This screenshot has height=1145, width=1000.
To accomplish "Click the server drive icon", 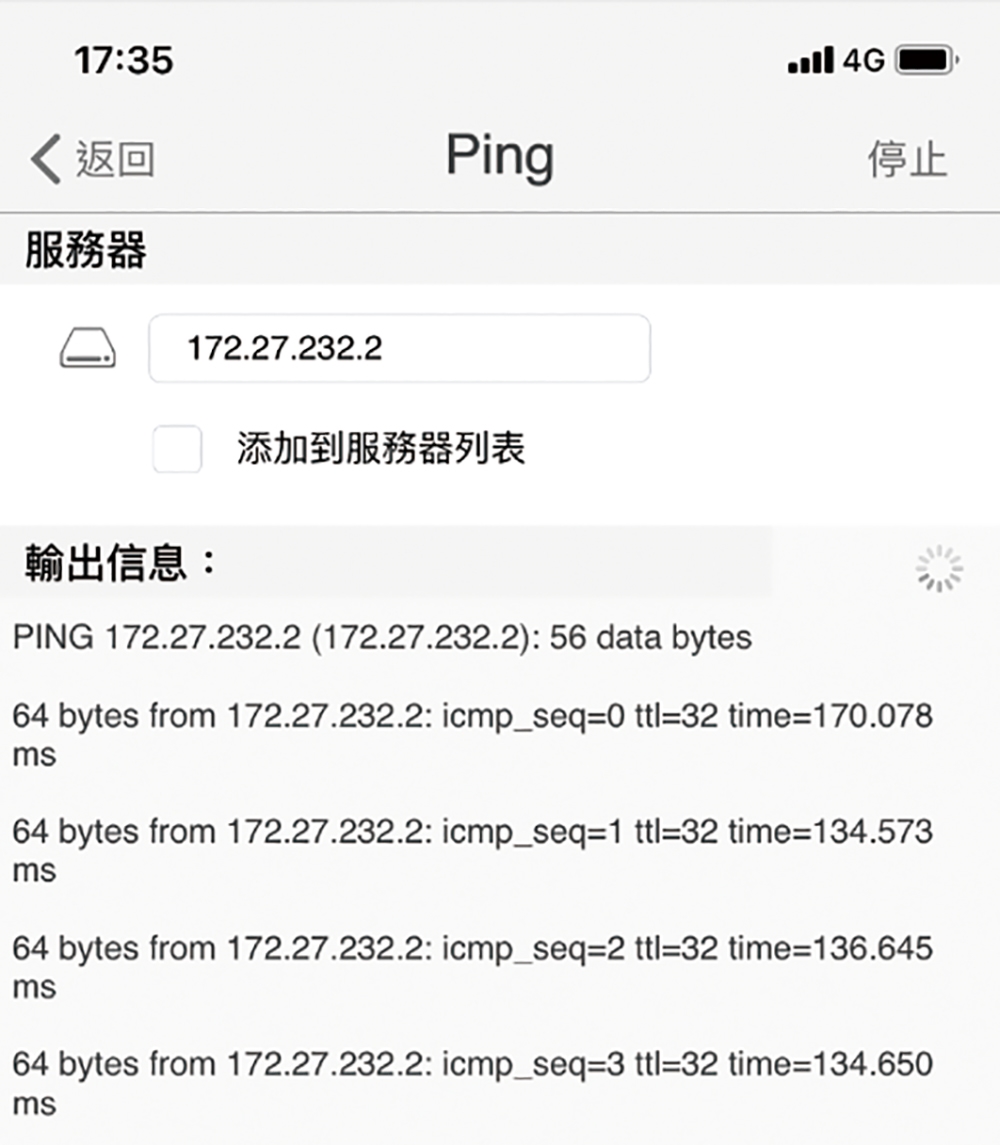I will click(88, 348).
